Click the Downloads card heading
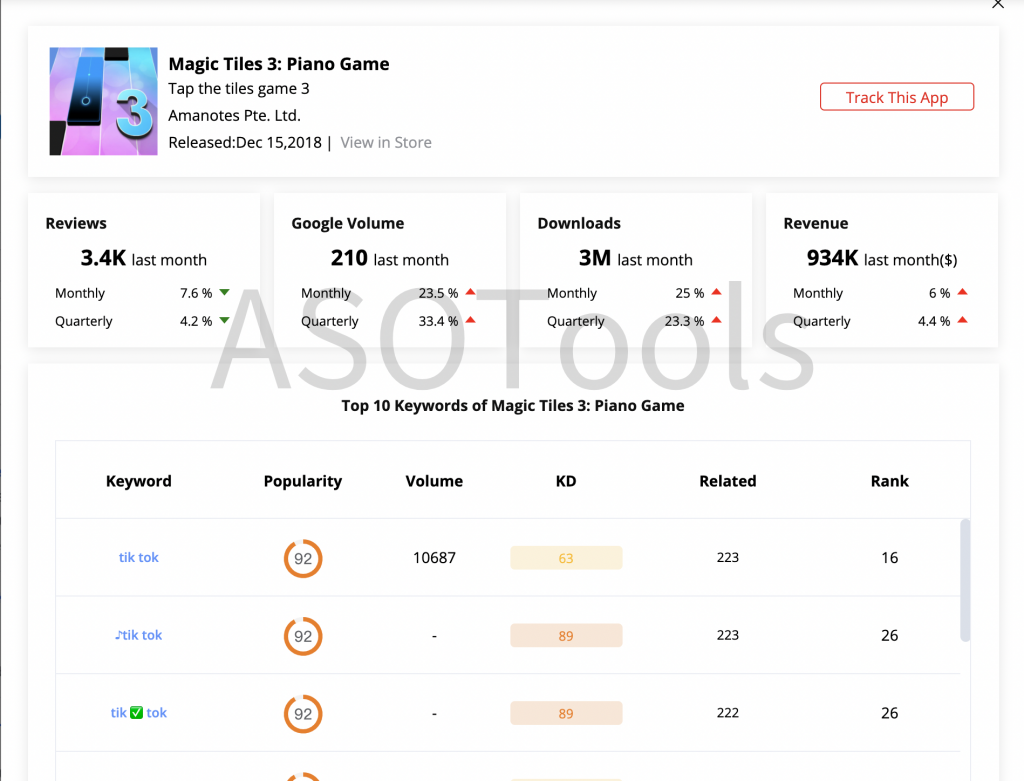This screenshot has height=781, width=1024. (579, 223)
